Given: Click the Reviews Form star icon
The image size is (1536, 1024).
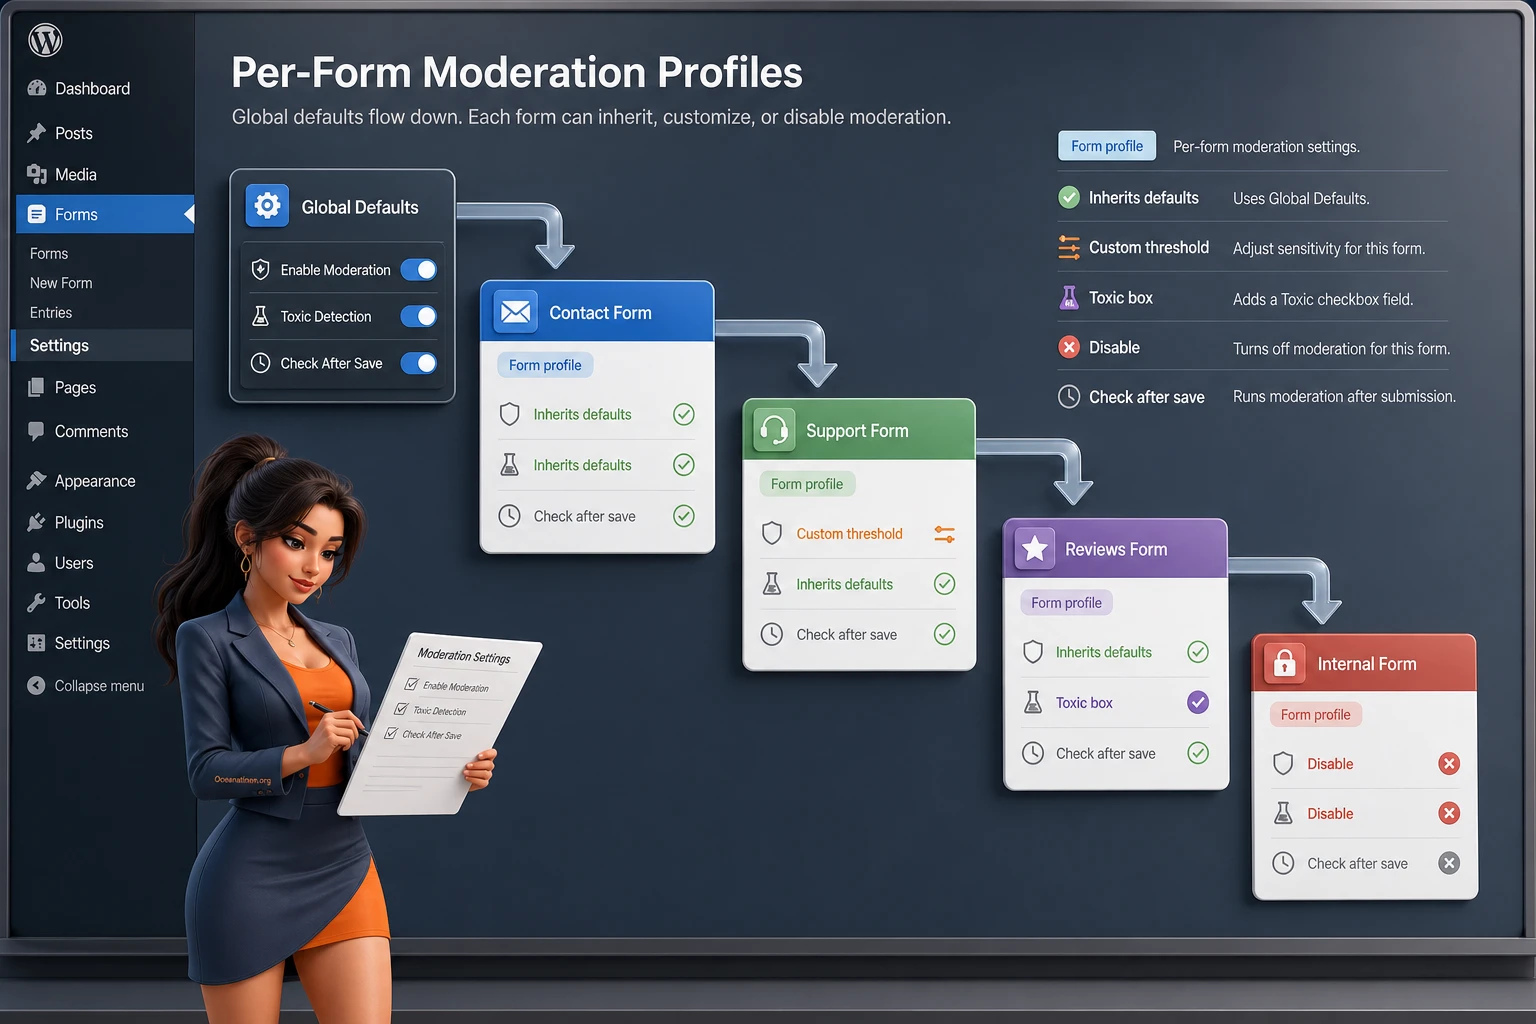Looking at the screenshot, I should (1035, 548).
